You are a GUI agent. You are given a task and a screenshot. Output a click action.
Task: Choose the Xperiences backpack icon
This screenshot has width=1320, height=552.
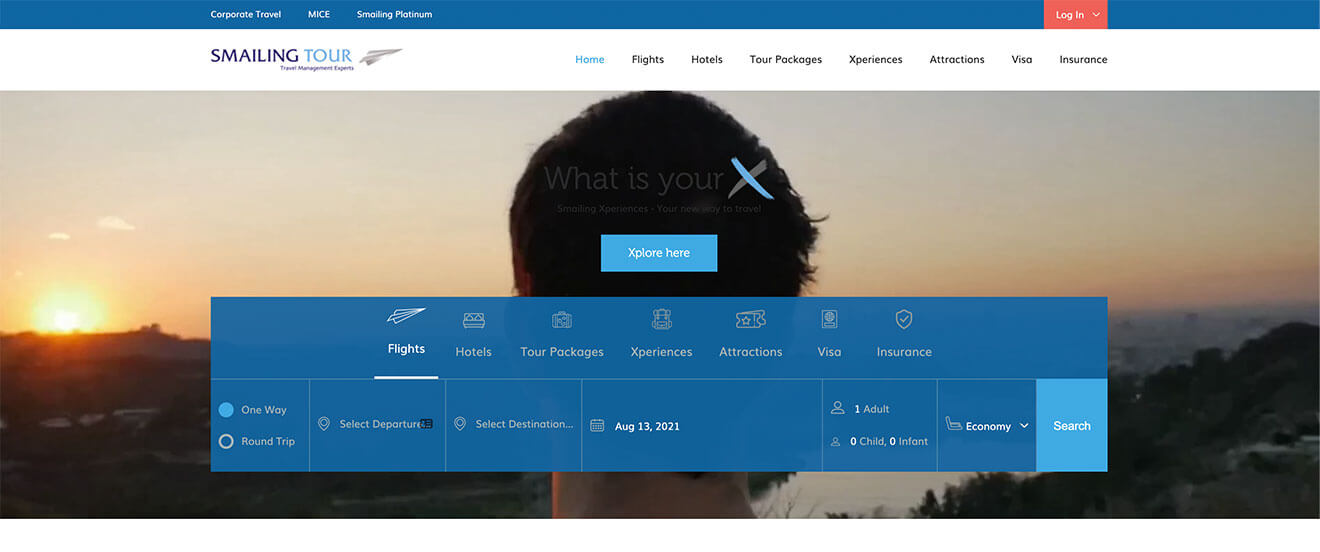[661, 319]
